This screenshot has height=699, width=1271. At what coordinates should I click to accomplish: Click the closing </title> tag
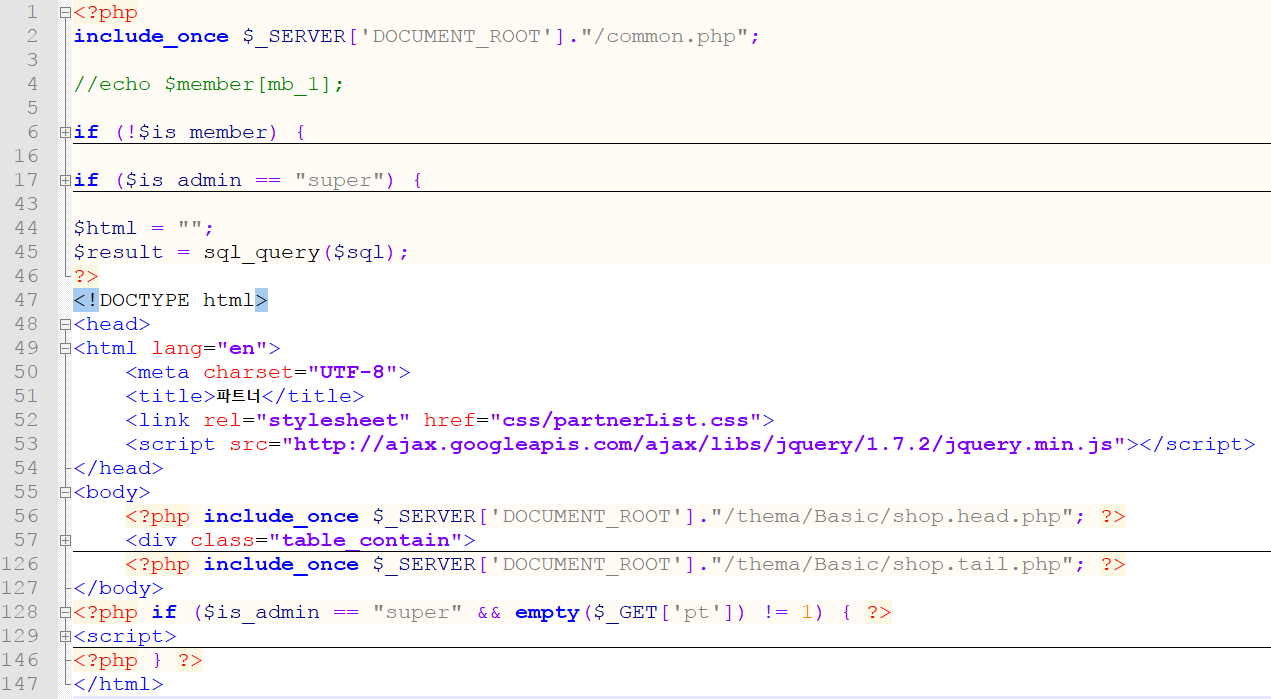(313, 396)
